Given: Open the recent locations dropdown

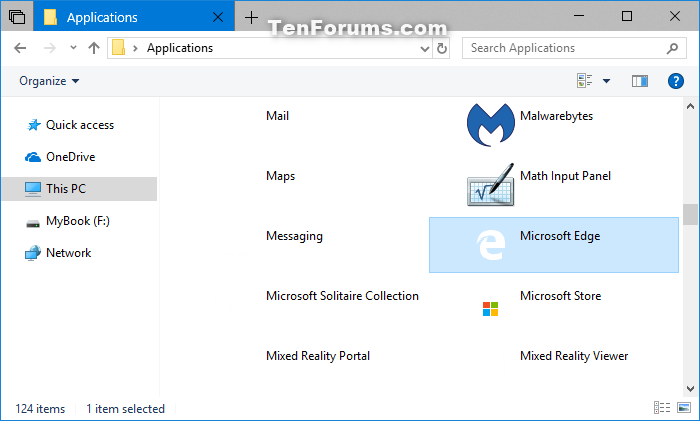Looking at the screenshot, I should point(73,47).
